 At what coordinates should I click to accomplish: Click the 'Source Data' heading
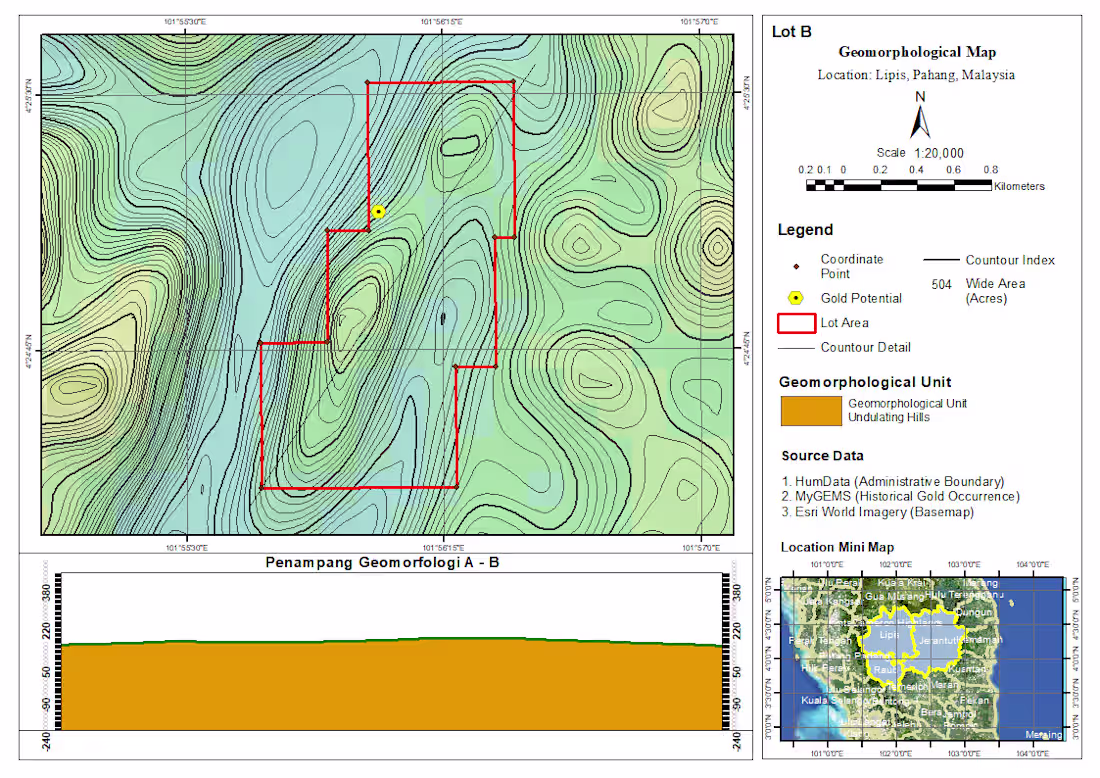pyautogui.click(x=822, y=456)
